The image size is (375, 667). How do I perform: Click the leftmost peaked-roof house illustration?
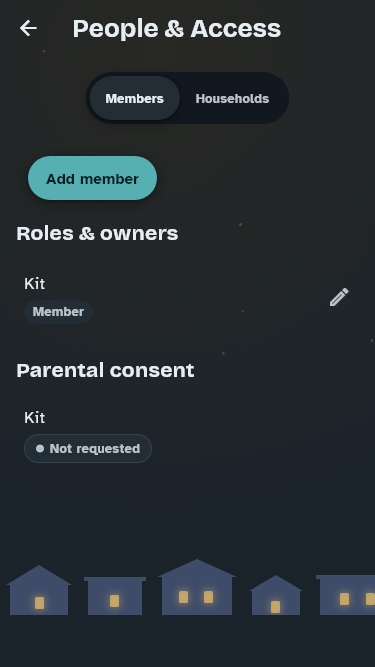[x=39, y=590]
